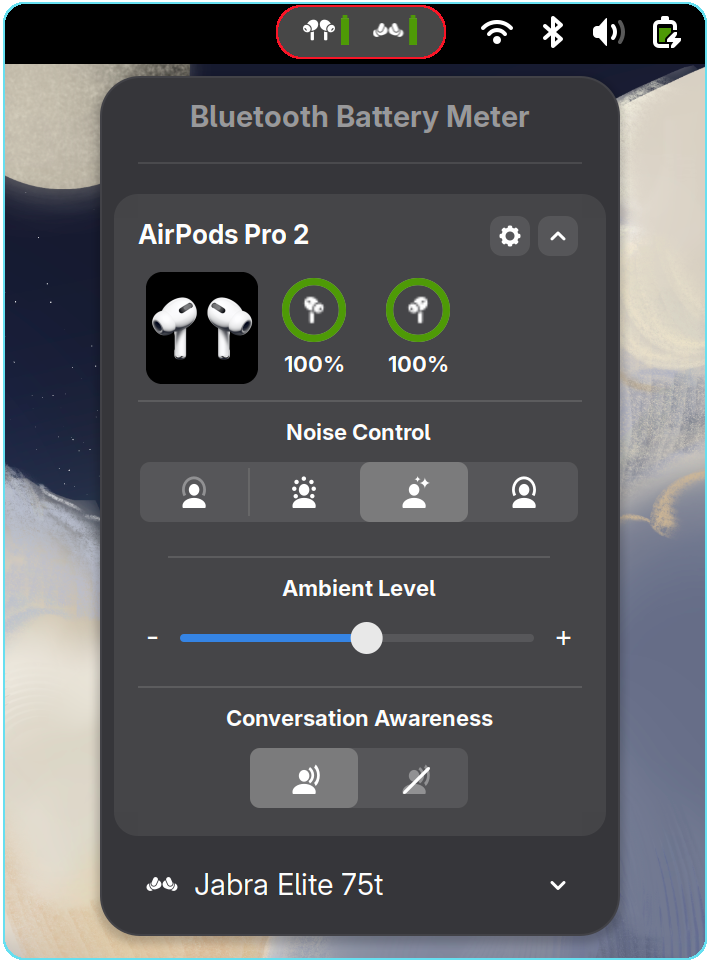Click the Ambient Level slider track
Viewport: 710px width, 962px height.
click(450, 638)
